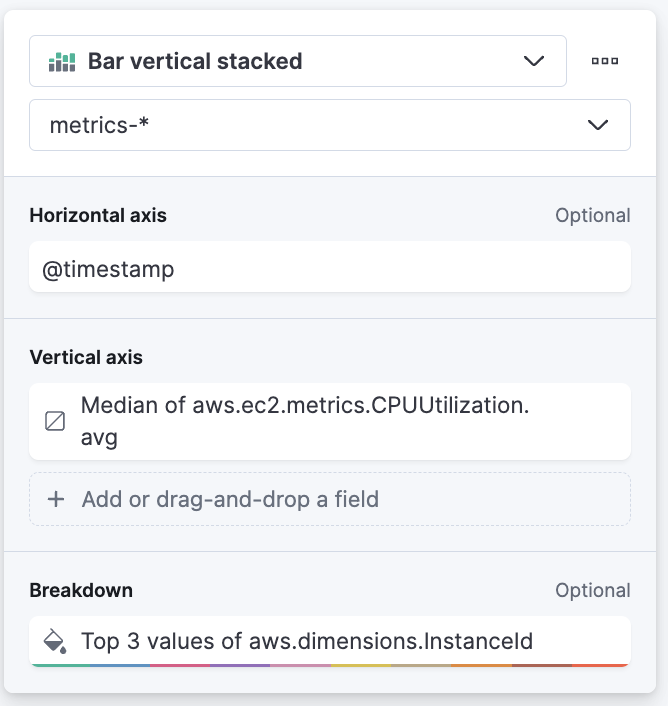Click the bar vertical stacked chart icon
Screen dimensions: 668x706
tap(62, 62)
